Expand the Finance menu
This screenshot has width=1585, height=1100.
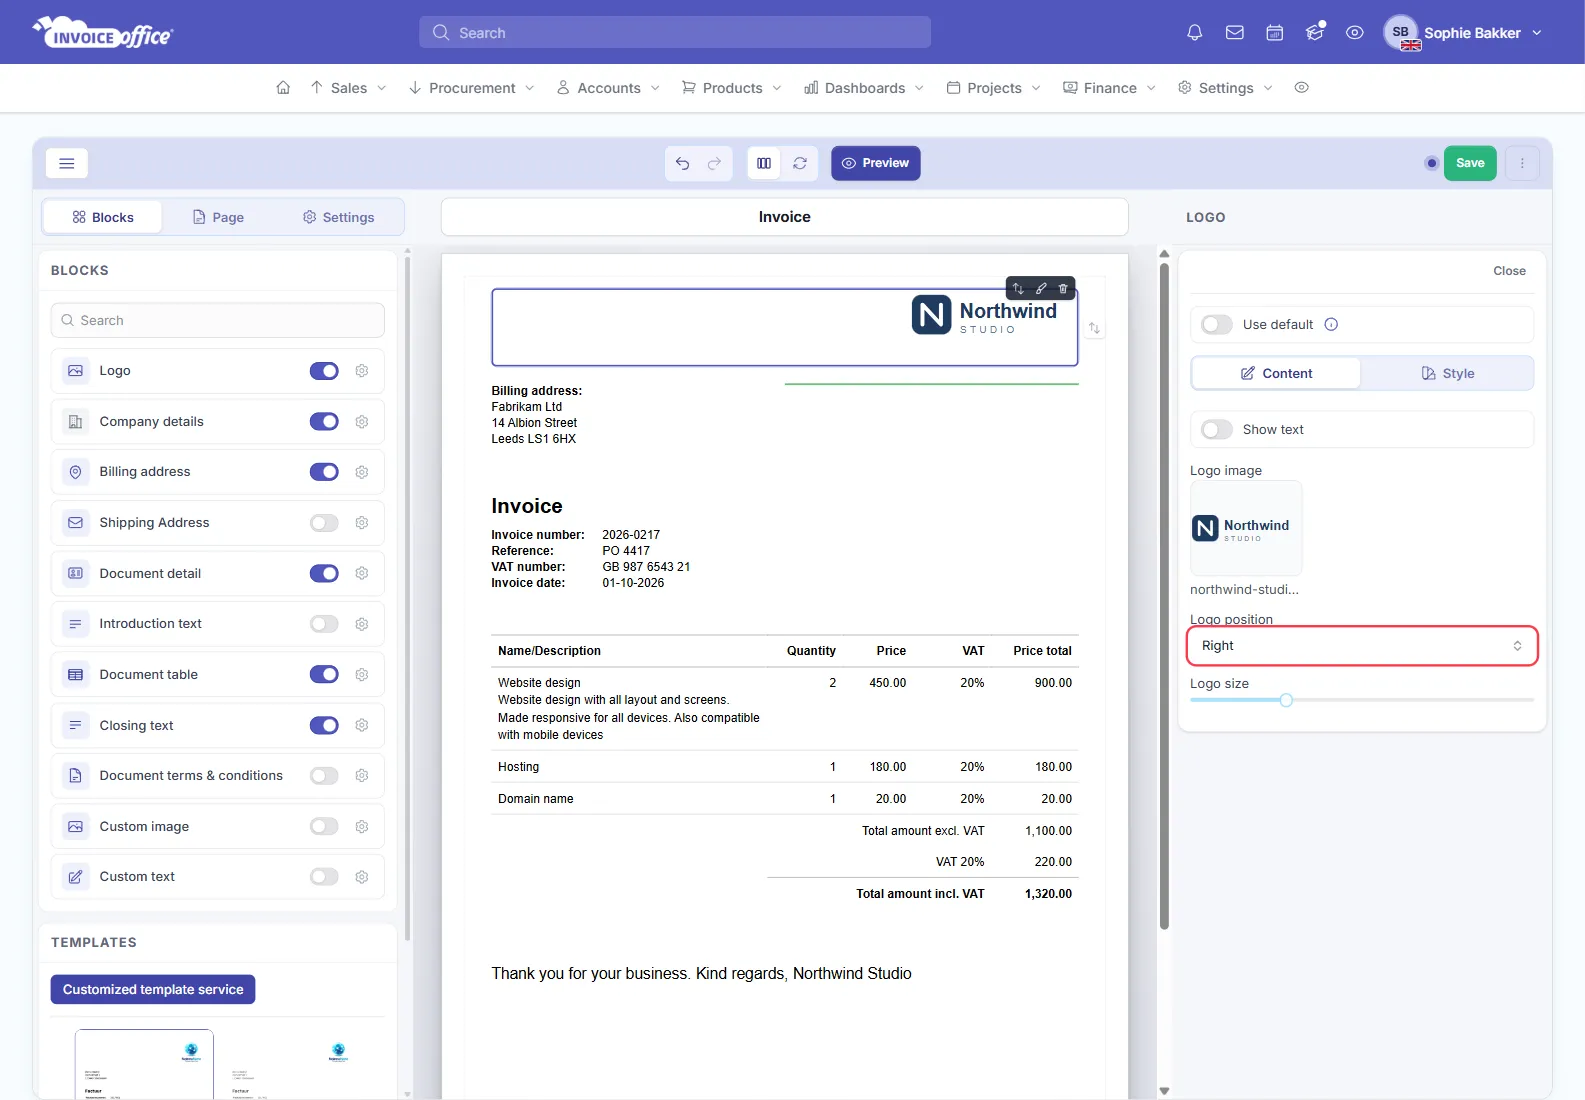click(x=1109, y=88)
